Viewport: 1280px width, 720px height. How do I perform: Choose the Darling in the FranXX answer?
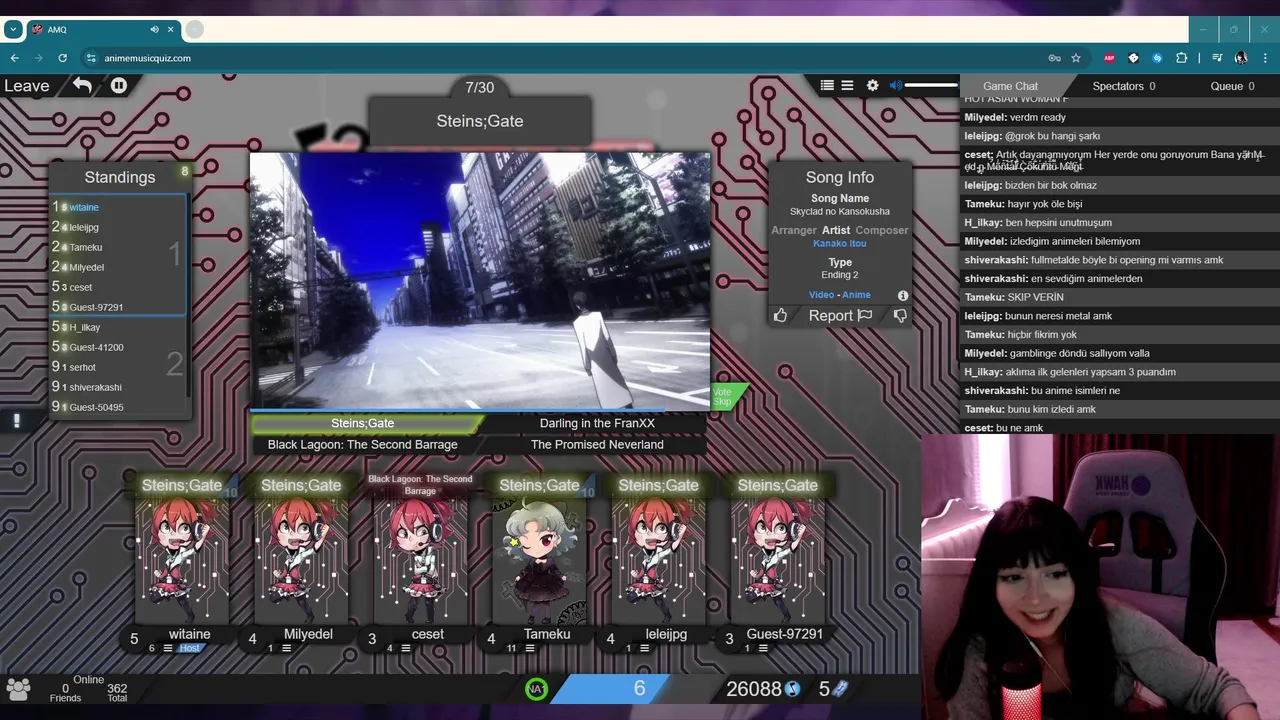click(597, 423)
